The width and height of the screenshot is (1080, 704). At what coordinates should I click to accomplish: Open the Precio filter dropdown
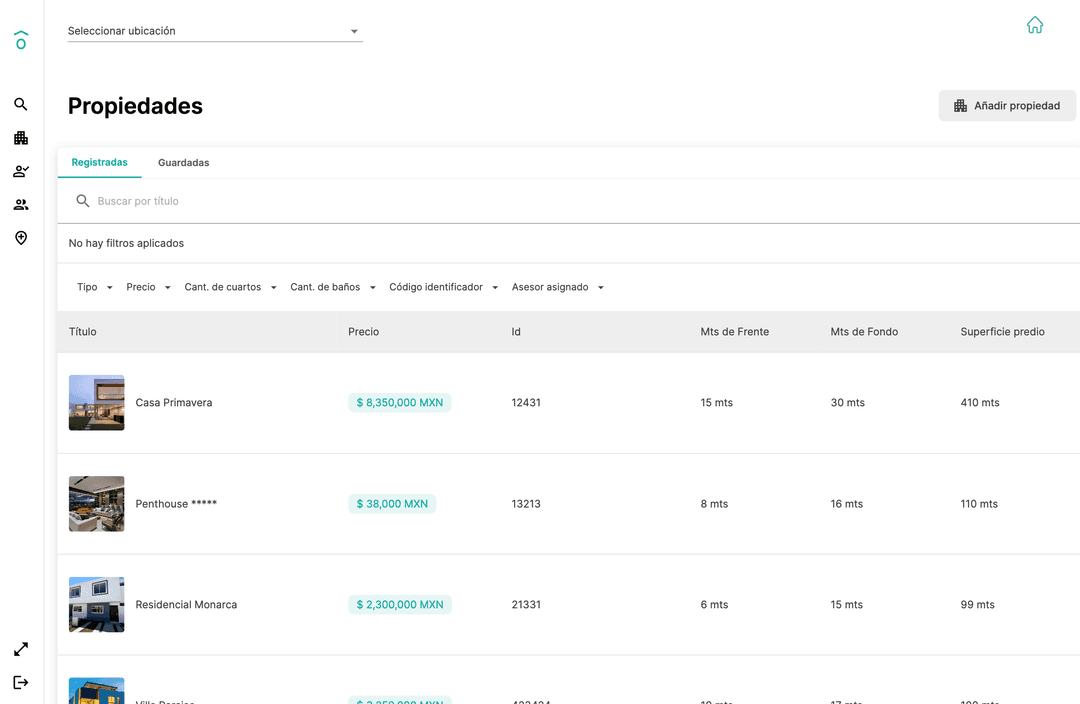click(x=148, y=287)
